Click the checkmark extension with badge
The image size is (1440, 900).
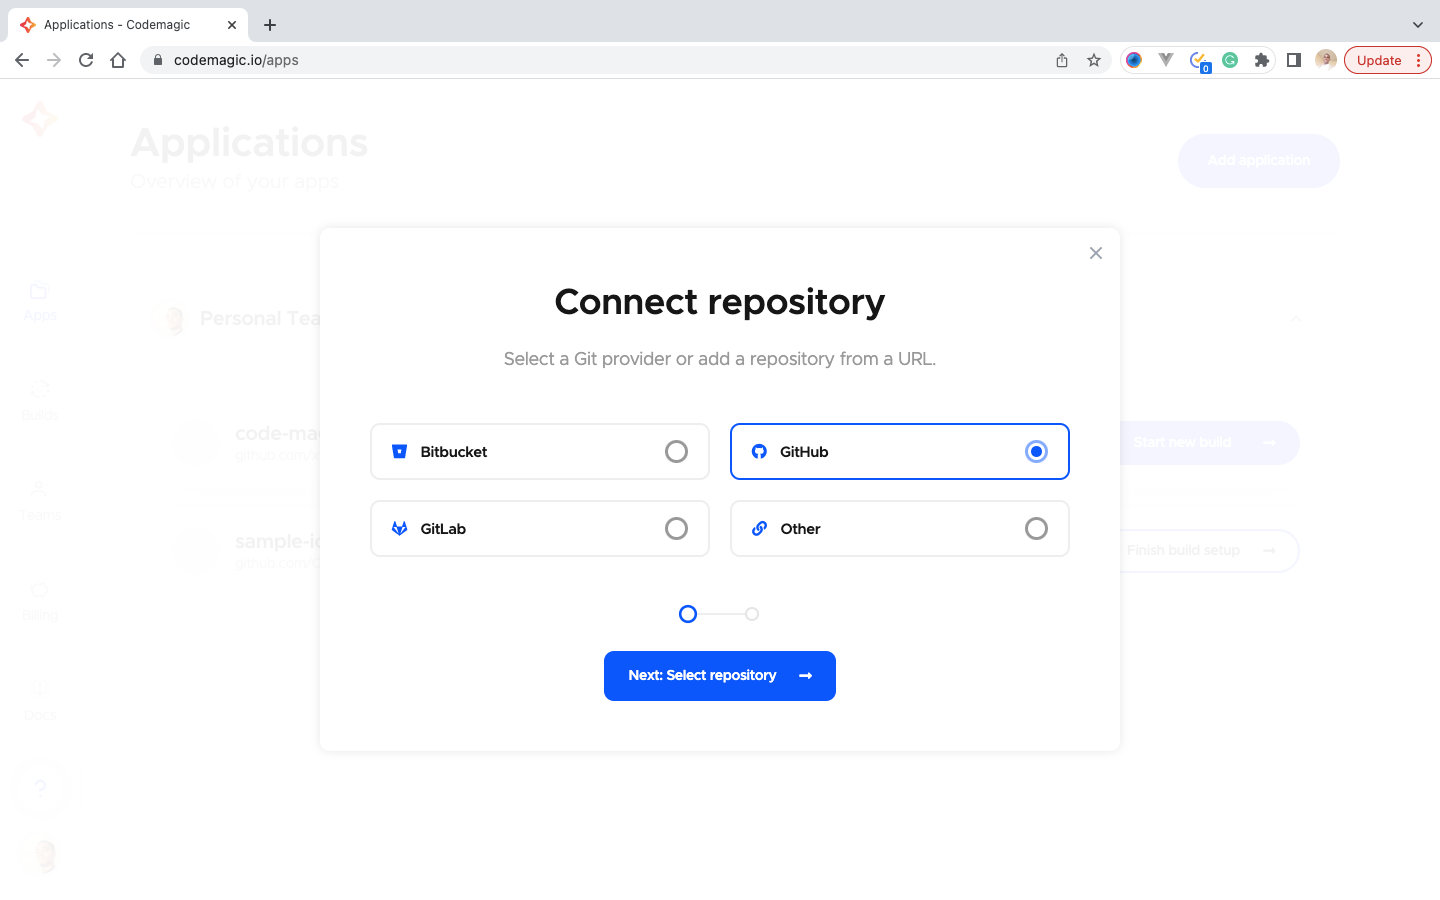[1199, 61]
